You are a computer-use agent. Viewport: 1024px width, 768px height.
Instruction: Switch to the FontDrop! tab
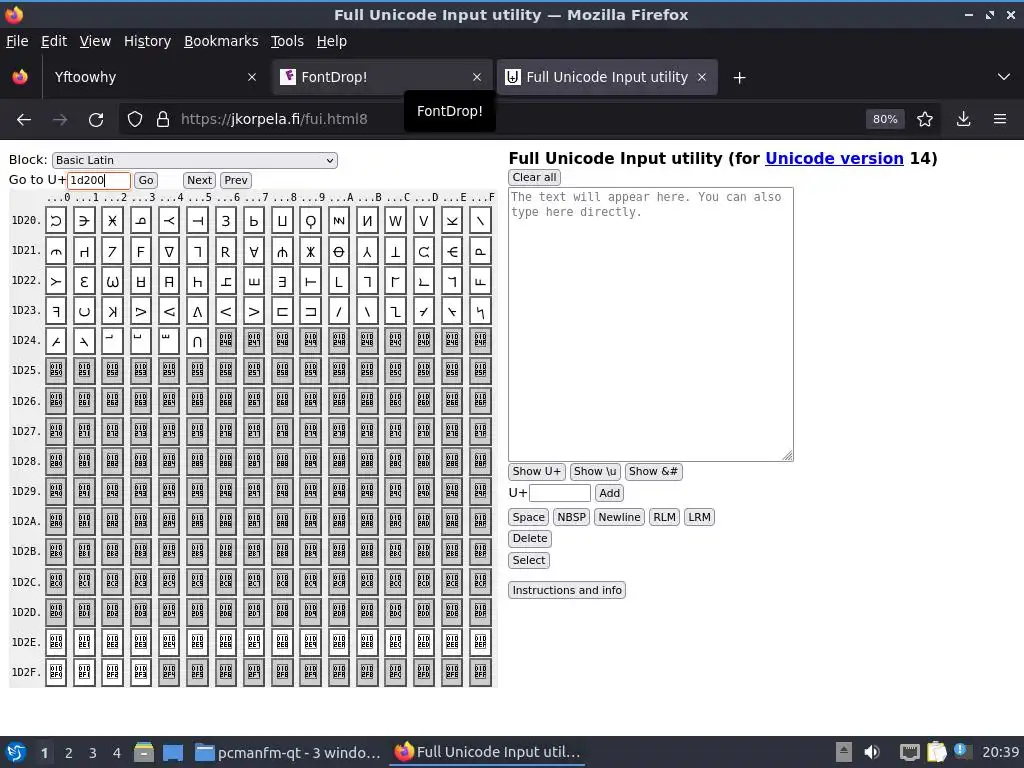tap(381, 77)
